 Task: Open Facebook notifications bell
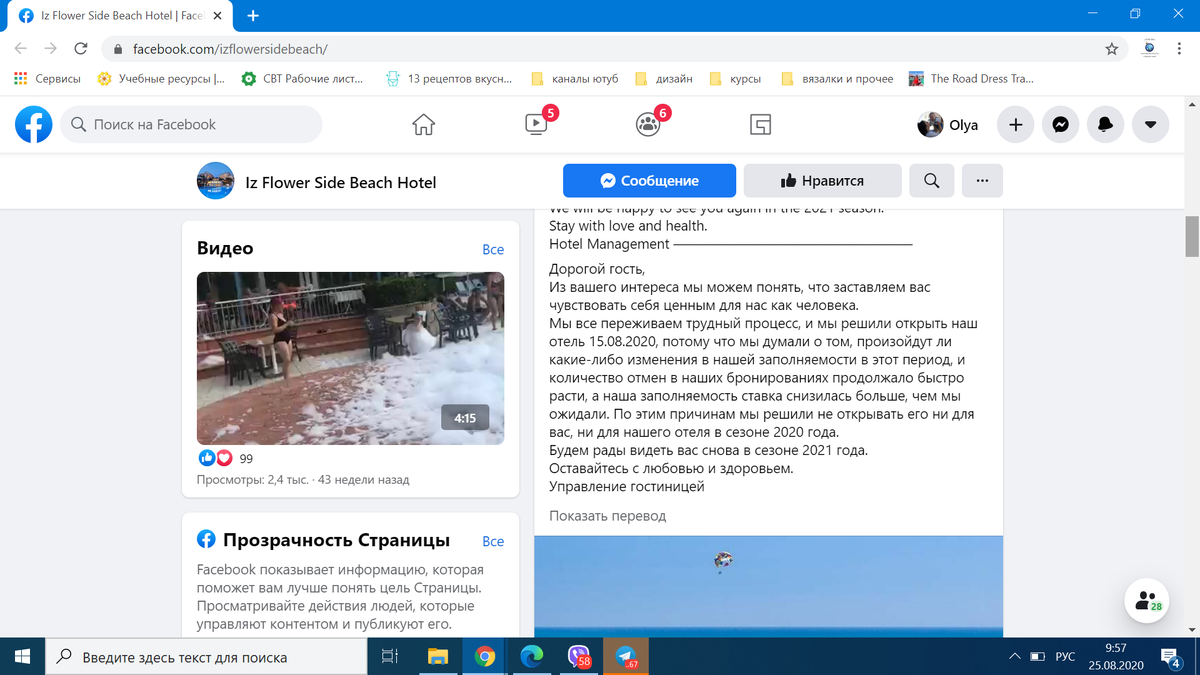click(1105, 125)
